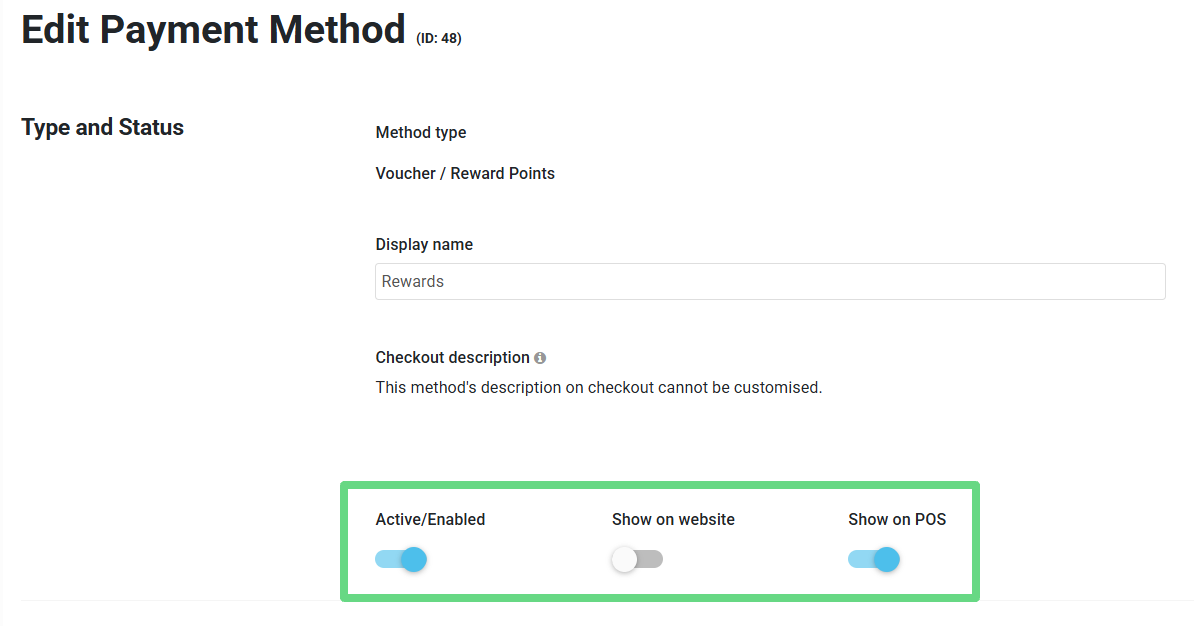Click the Active/Enabled label text
The image size is (1194, 626).
[430, 520]
